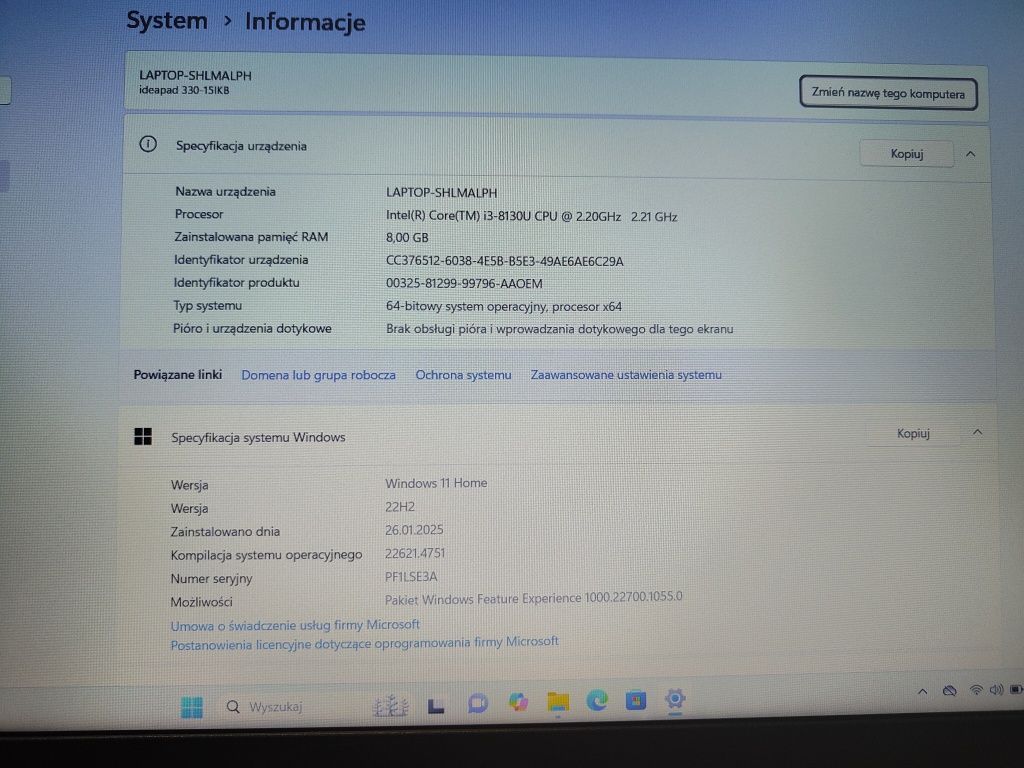The image size is (1024, 768).
Task: Open Task View from the taskbar
Action: click(x=436, y=706)
